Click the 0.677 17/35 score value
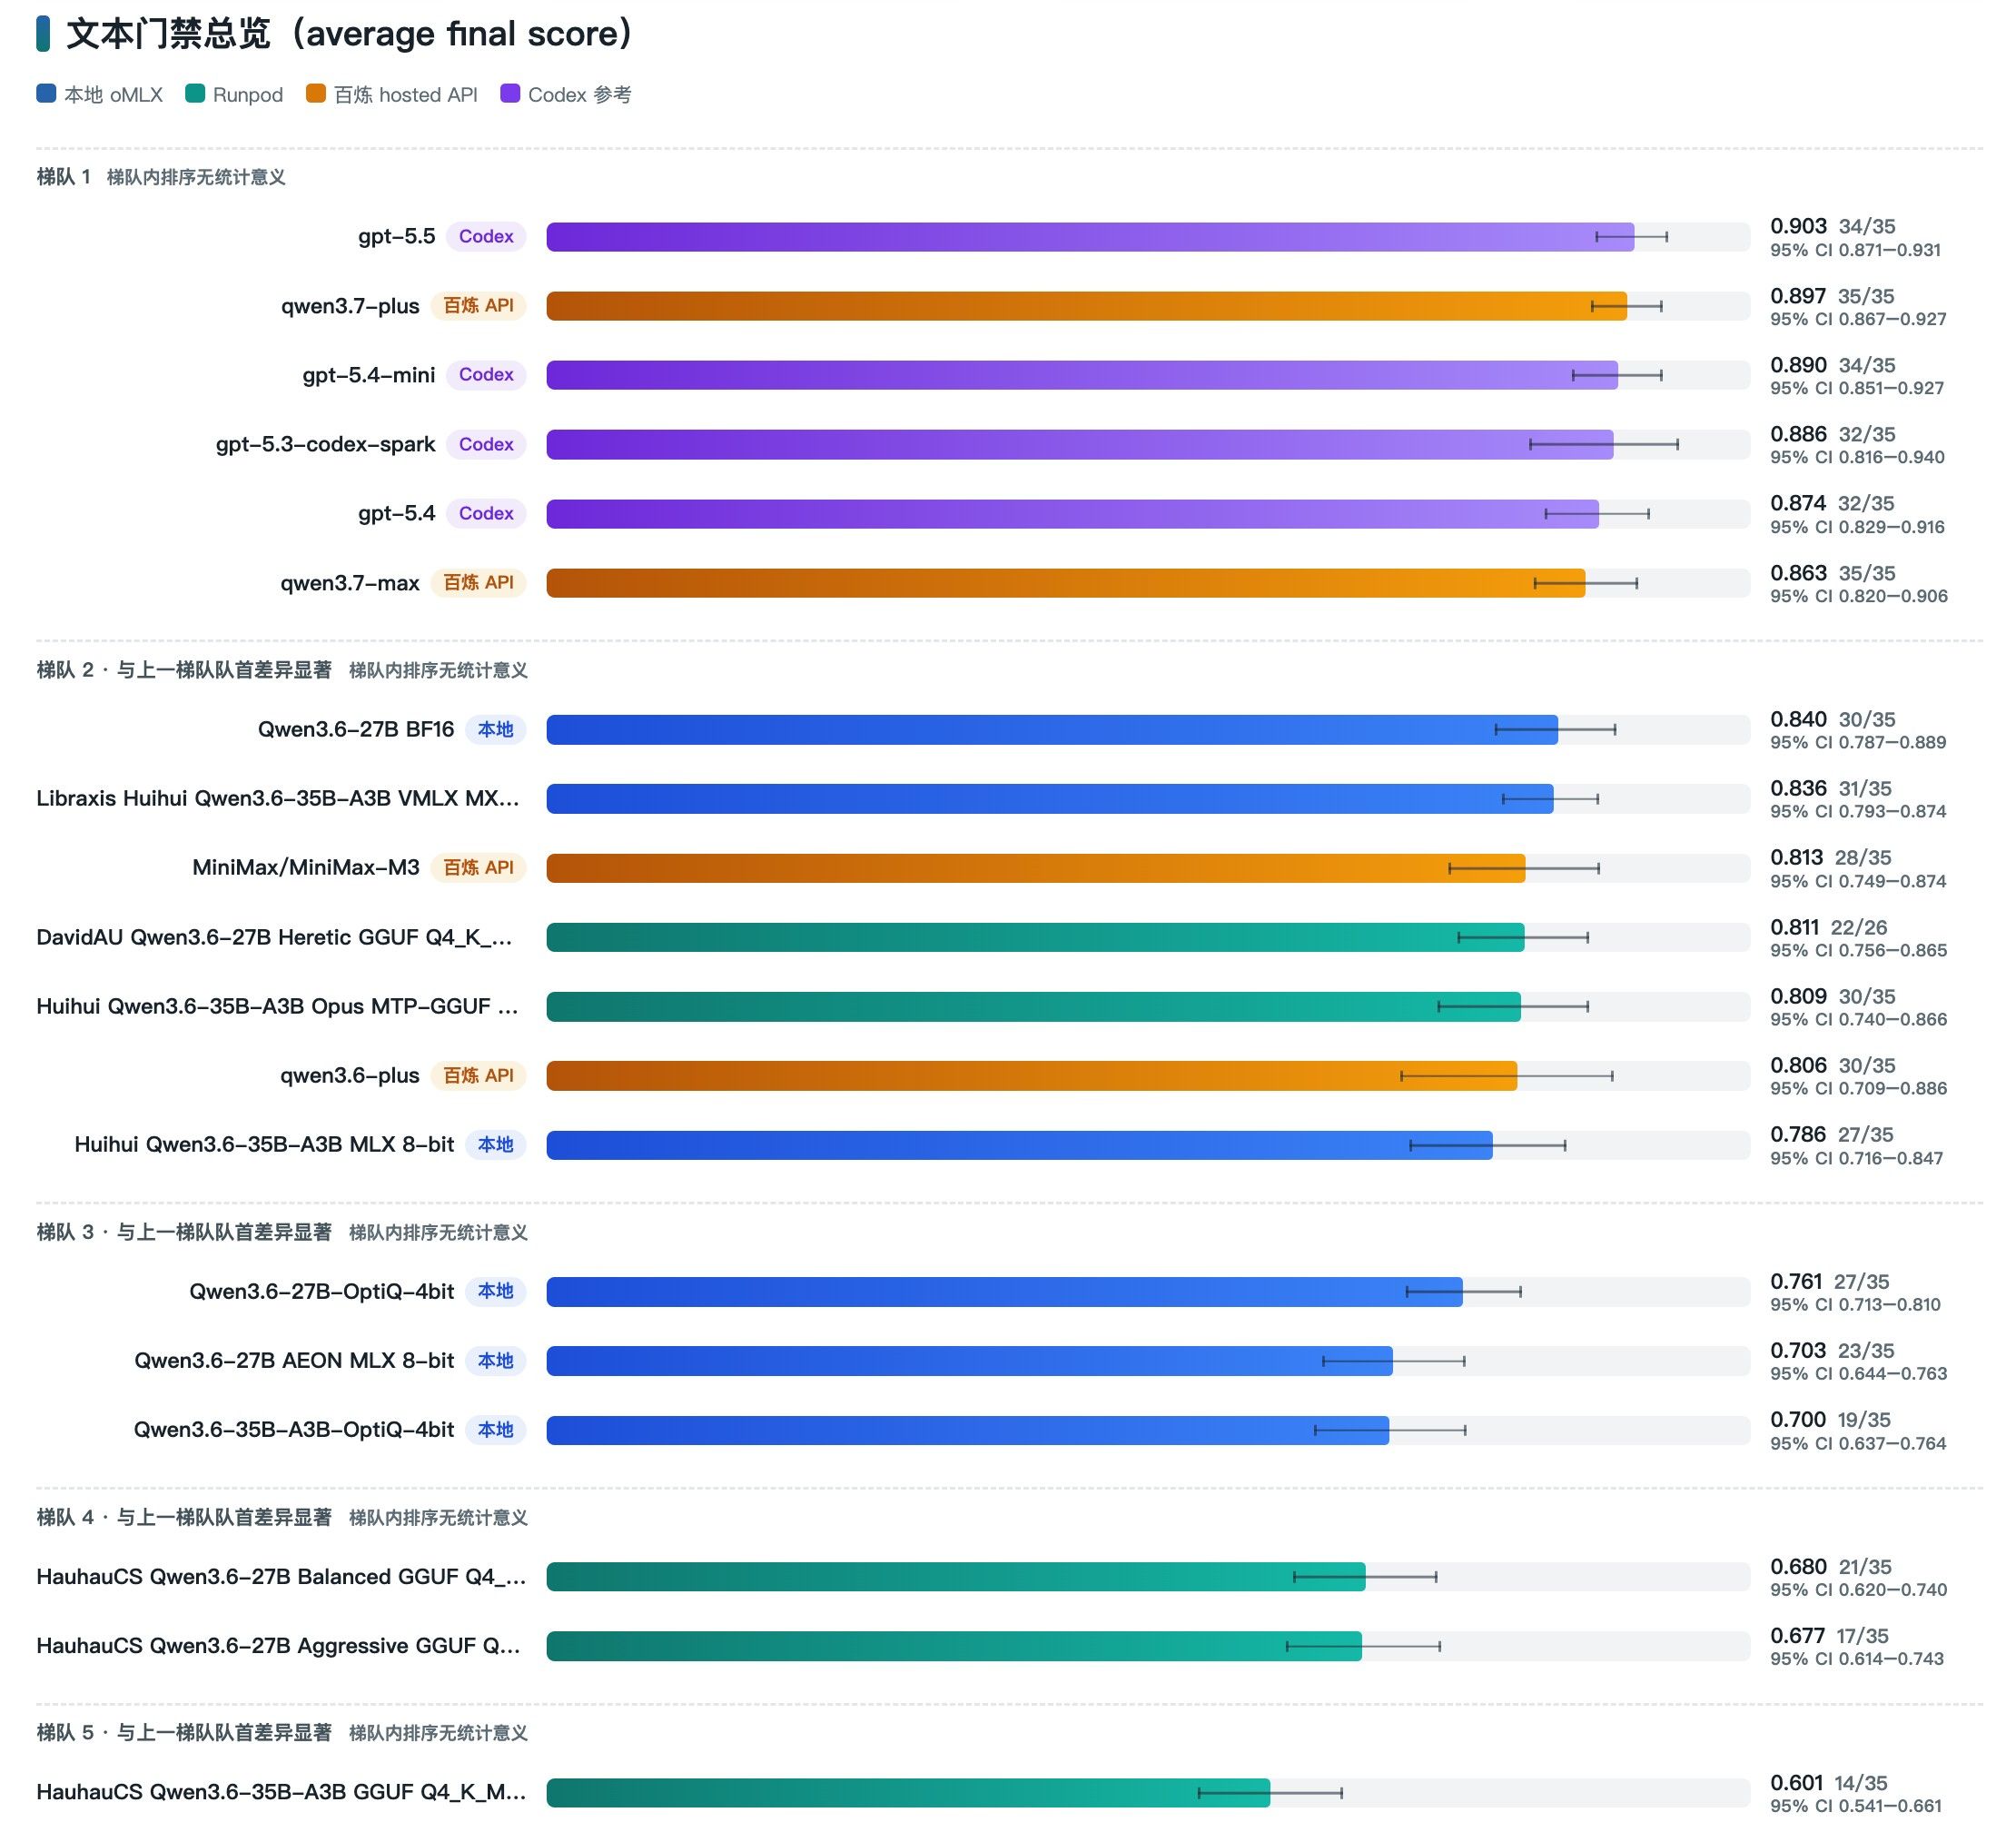Screen dimensions: 2016x1842 coord(1830,1635)
